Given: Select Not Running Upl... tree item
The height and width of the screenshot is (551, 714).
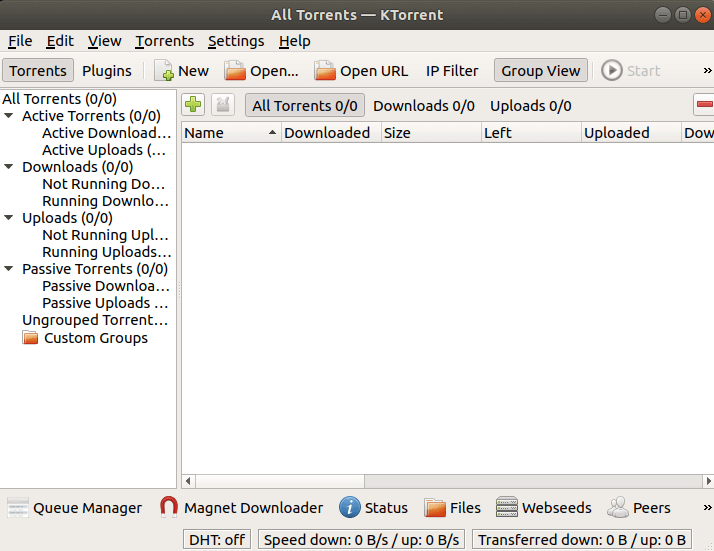Looking at the screenshot, I should 105,235.
